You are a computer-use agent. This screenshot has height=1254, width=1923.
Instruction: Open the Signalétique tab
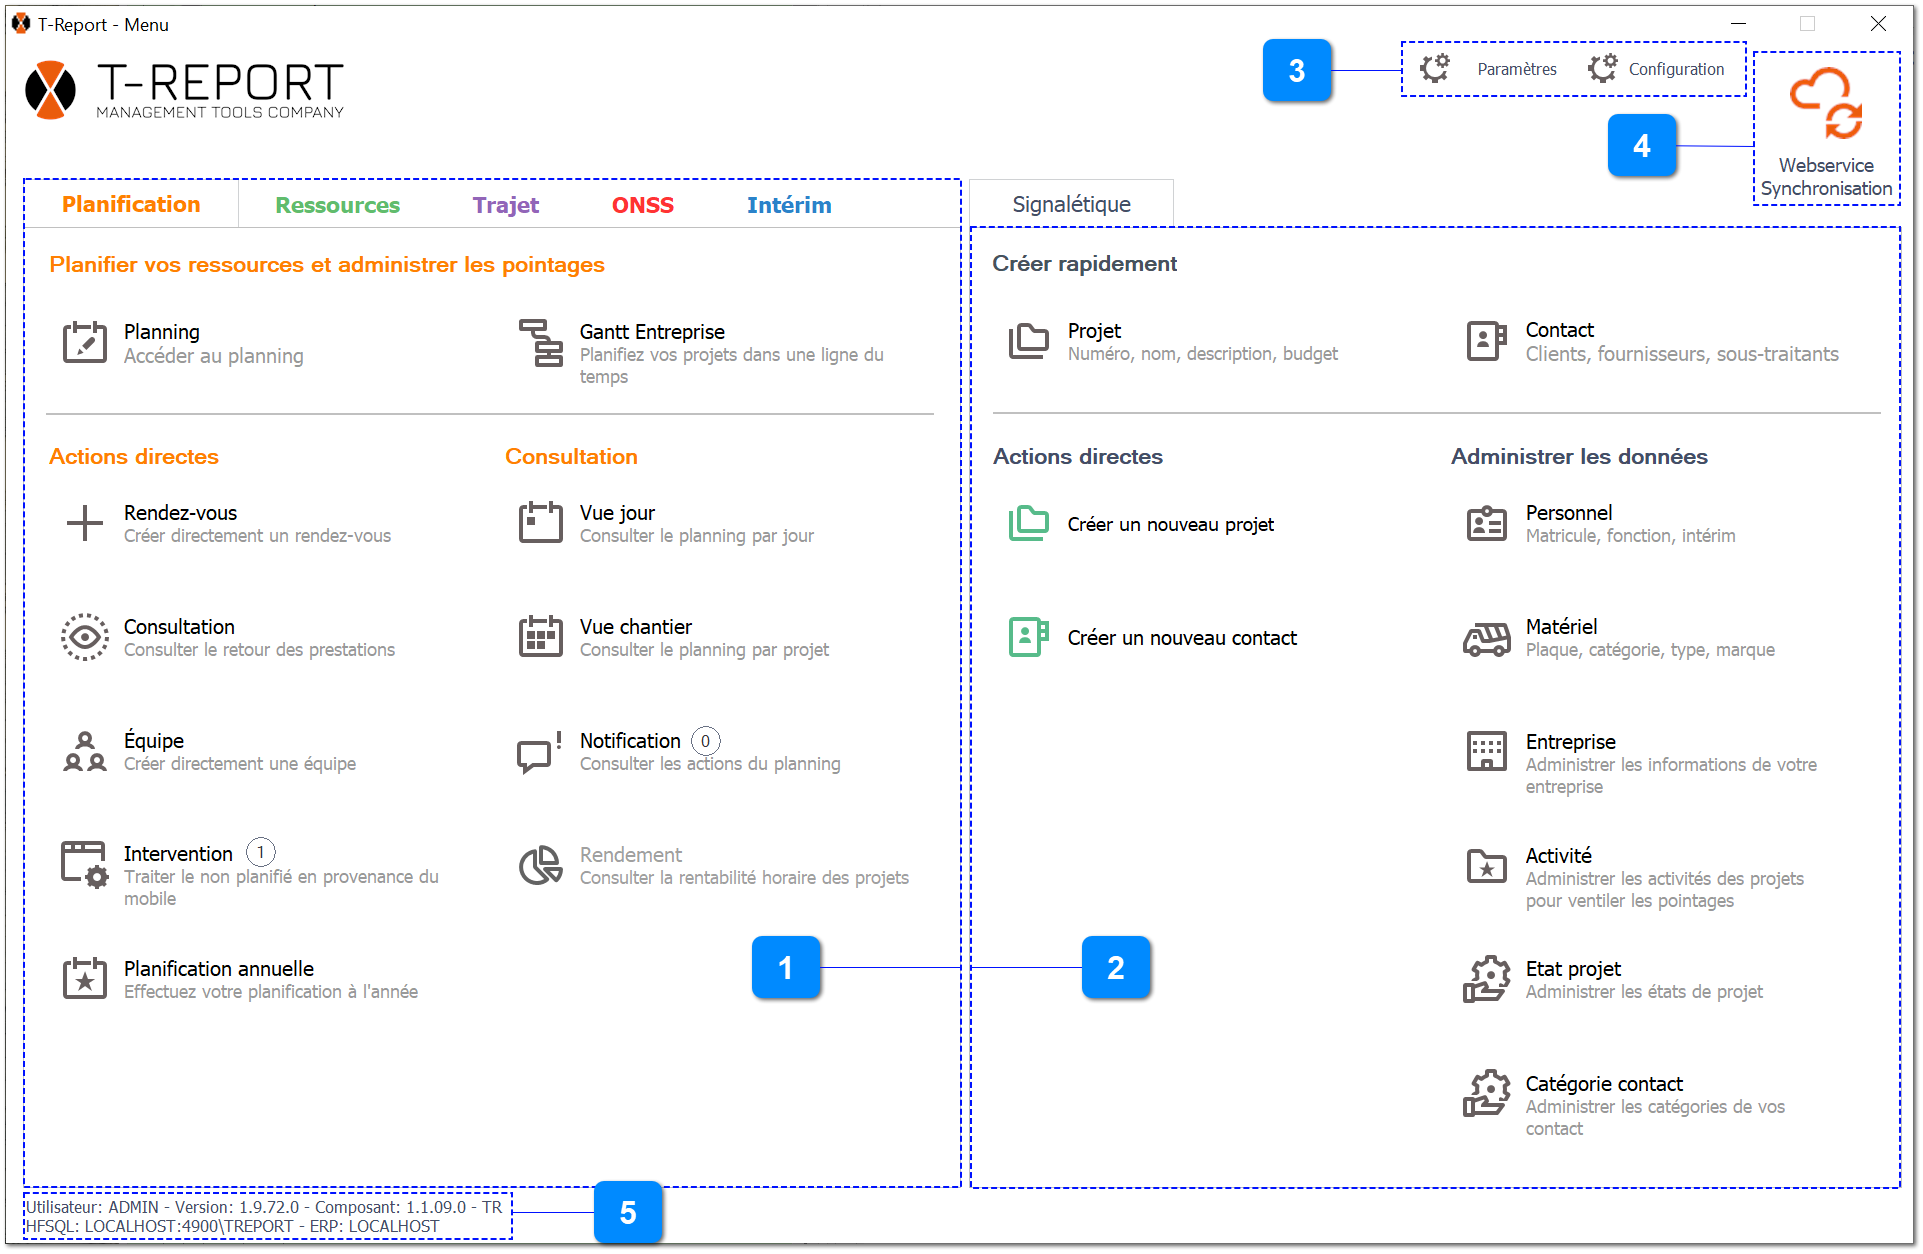[x=1071, y=204]
